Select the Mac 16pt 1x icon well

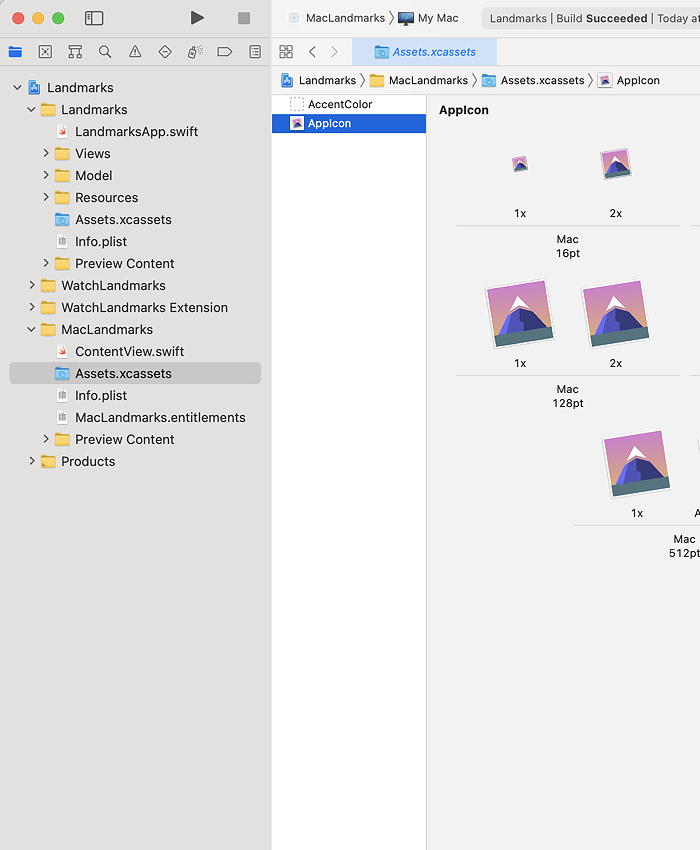tap(520, 164)
